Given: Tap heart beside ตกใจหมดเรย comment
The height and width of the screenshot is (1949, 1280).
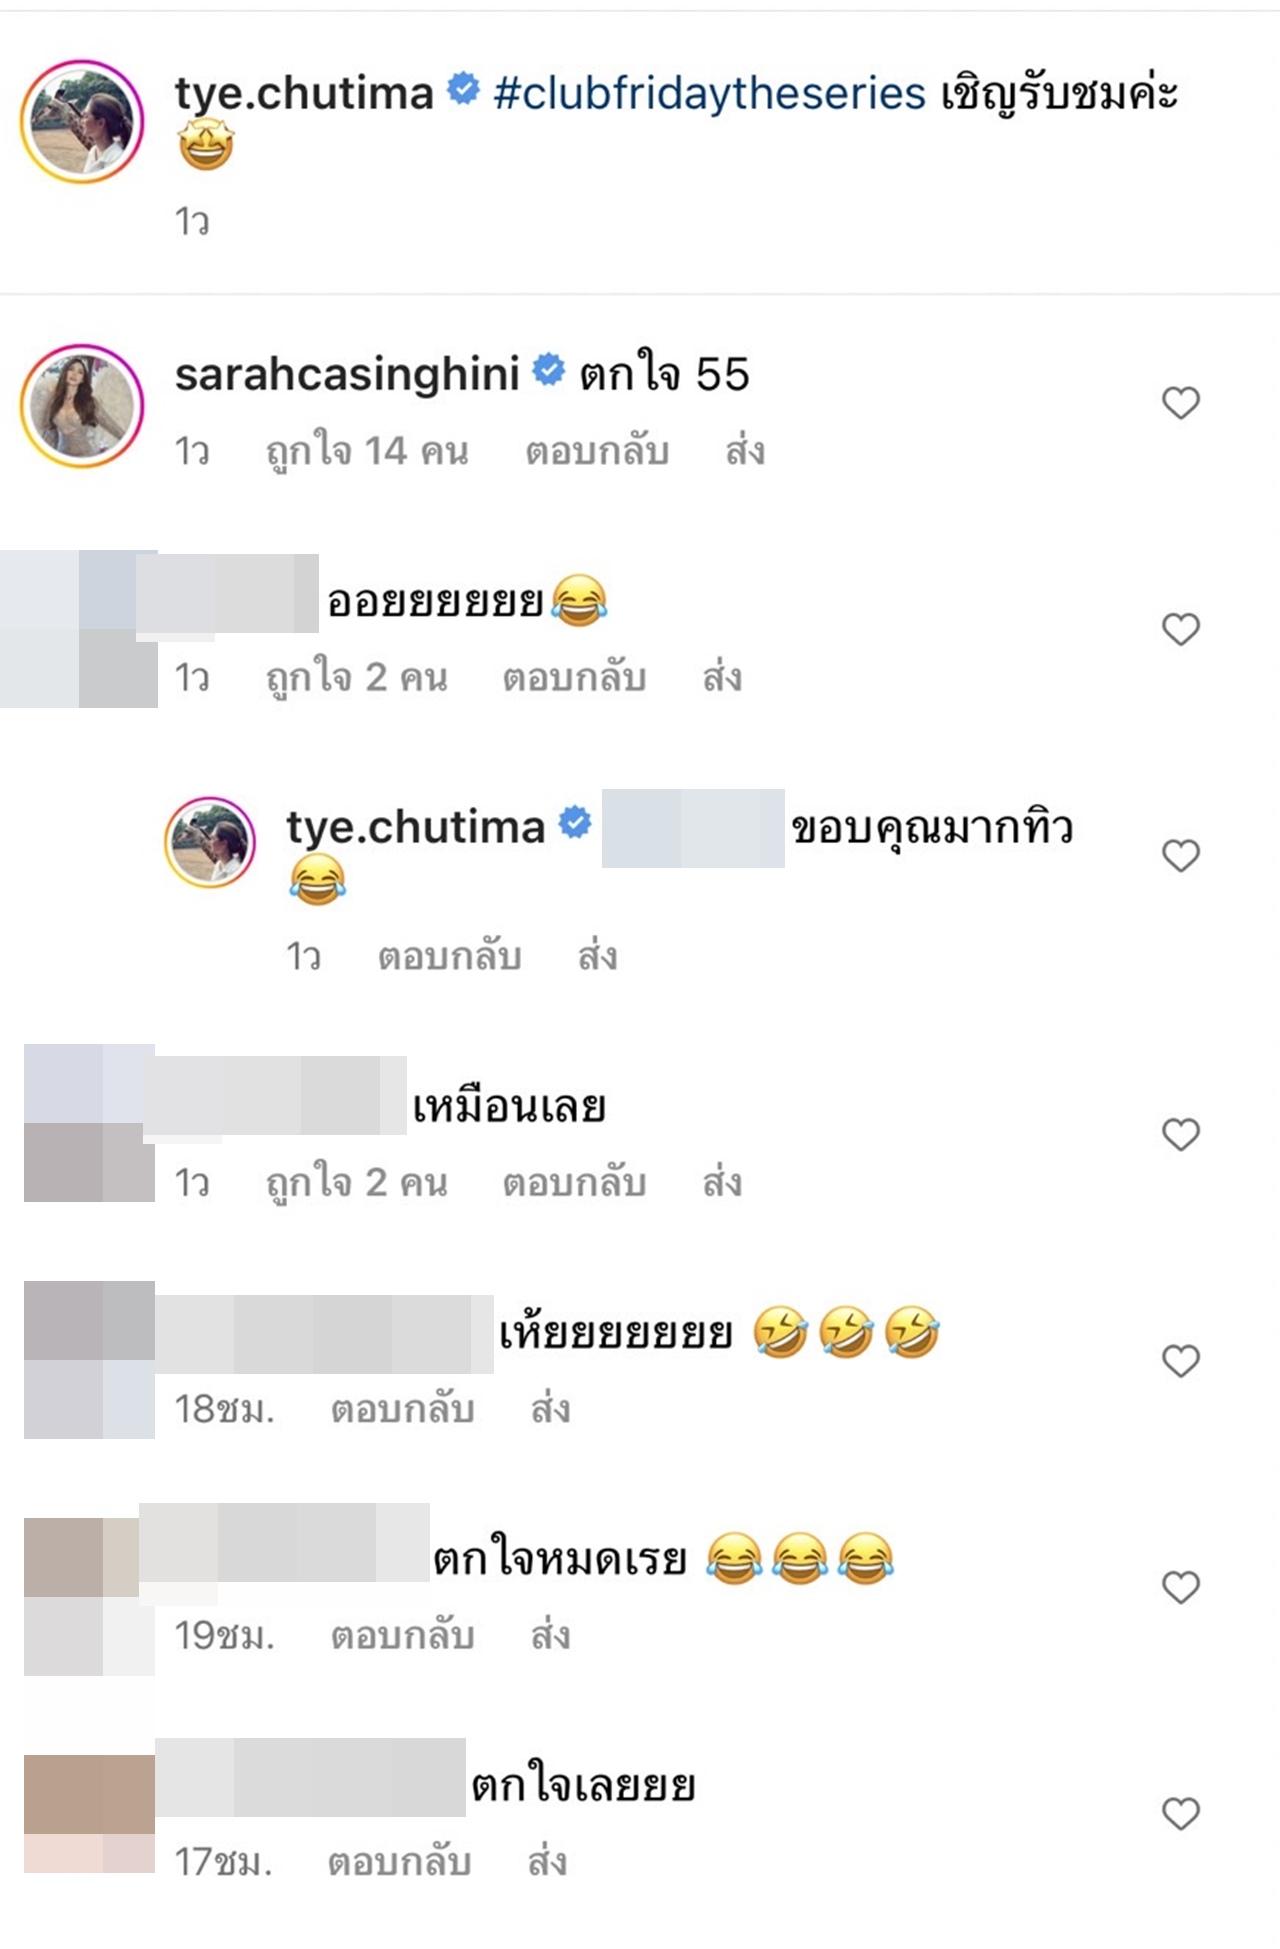Looking at the screenshot, I should 1180,1587.
